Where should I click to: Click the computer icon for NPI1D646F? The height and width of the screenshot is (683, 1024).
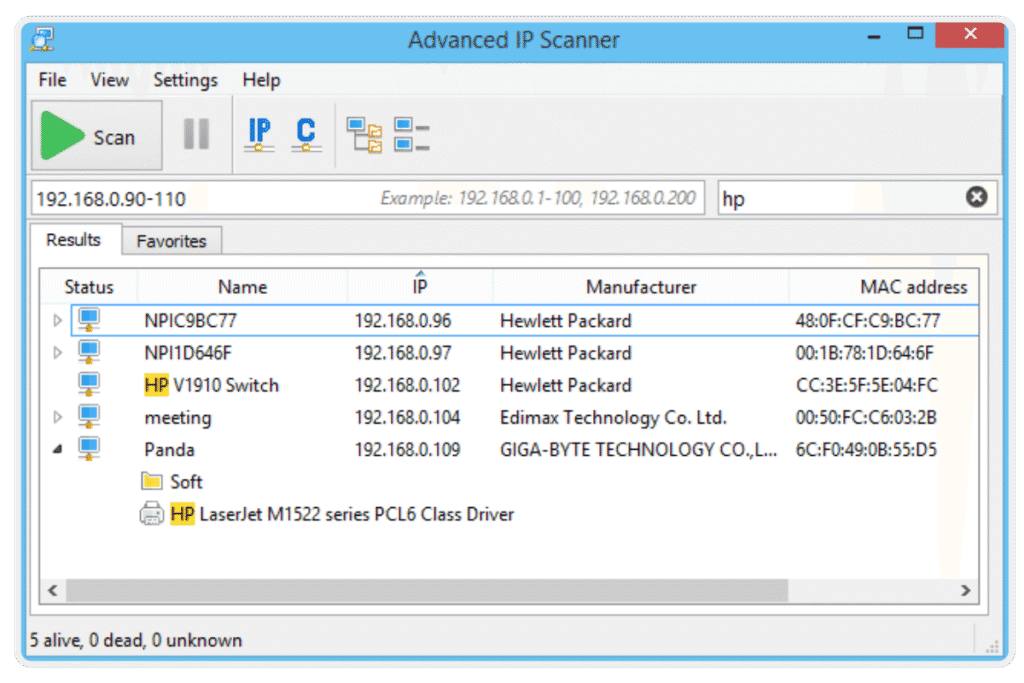89,352
